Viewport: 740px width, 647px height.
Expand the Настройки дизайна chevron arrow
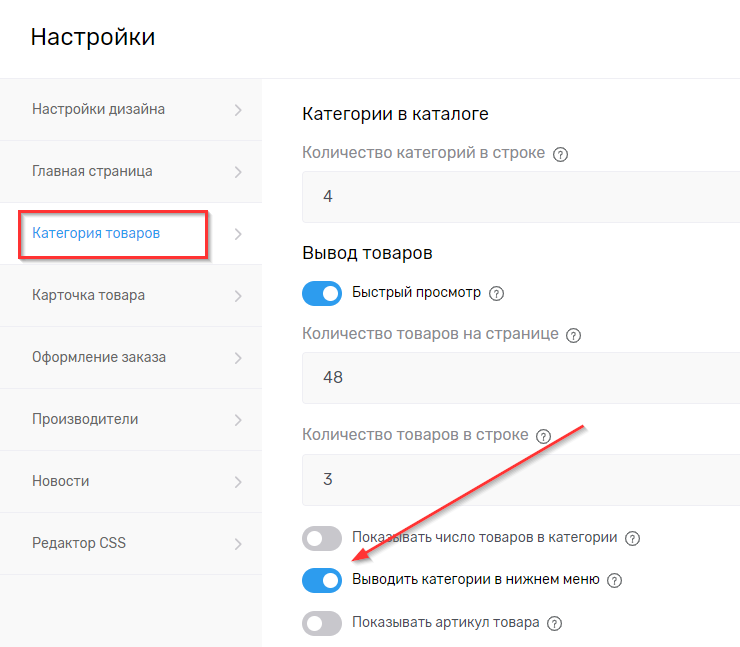click(238, 110)
